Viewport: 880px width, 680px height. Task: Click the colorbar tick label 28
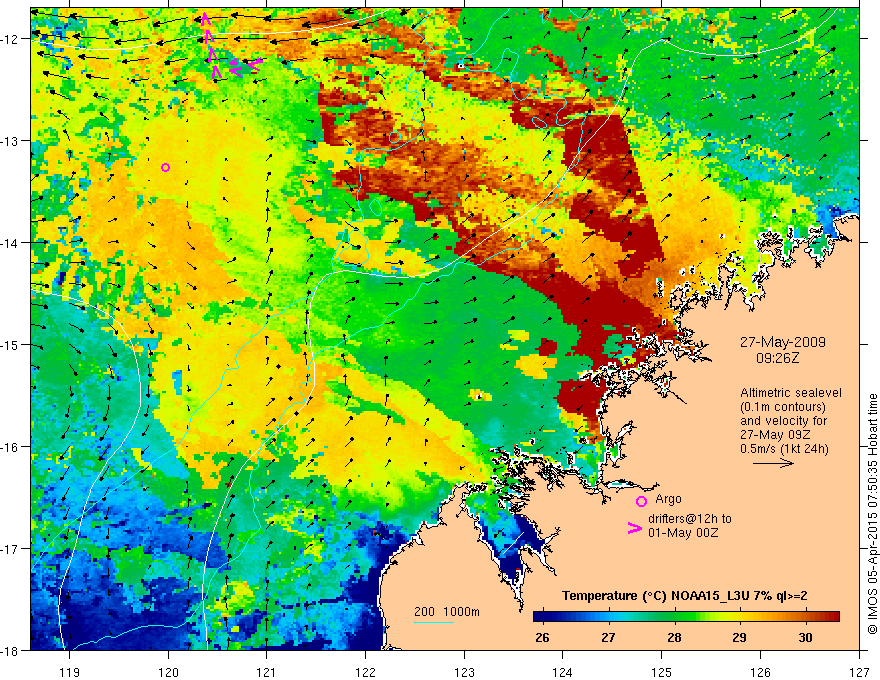[674, 637]
